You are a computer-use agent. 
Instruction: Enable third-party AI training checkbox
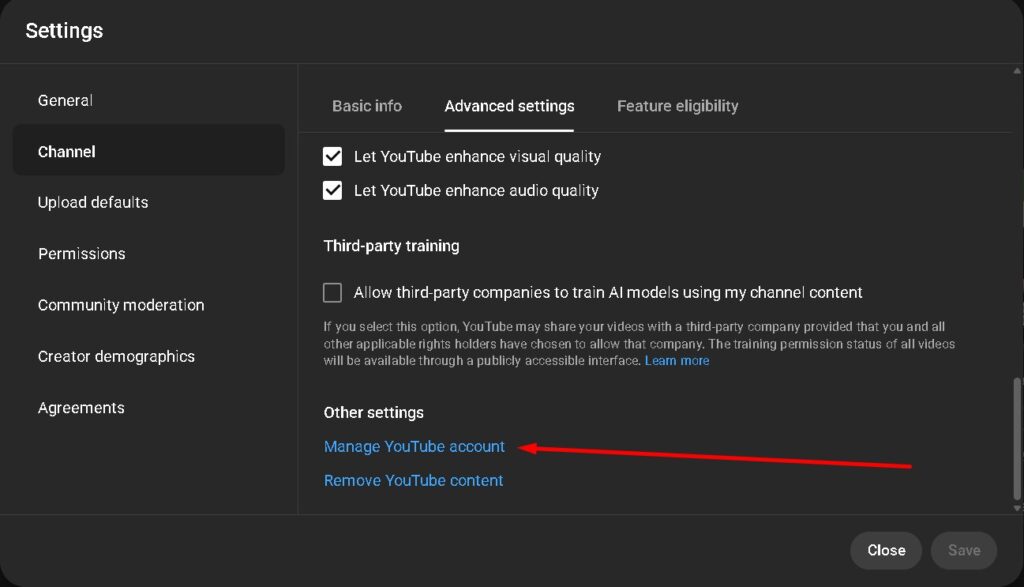point(332,293)
